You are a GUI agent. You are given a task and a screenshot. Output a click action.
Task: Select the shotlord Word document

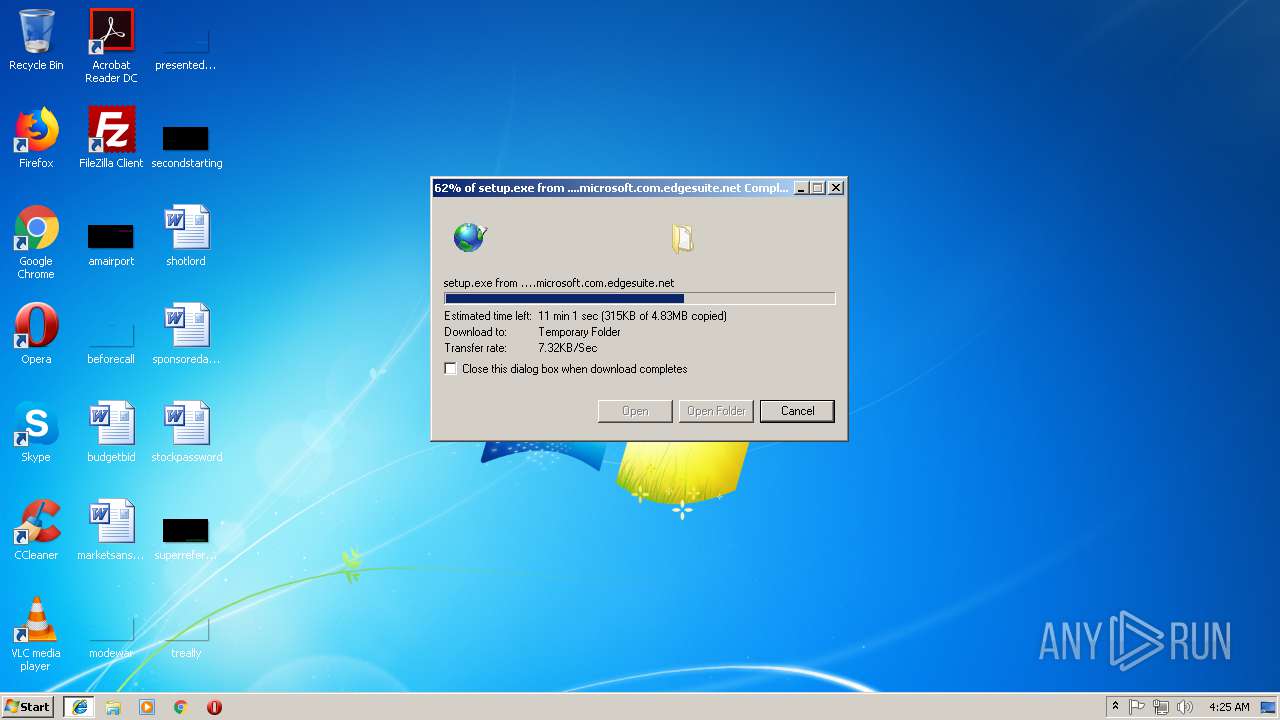(186, 236)
